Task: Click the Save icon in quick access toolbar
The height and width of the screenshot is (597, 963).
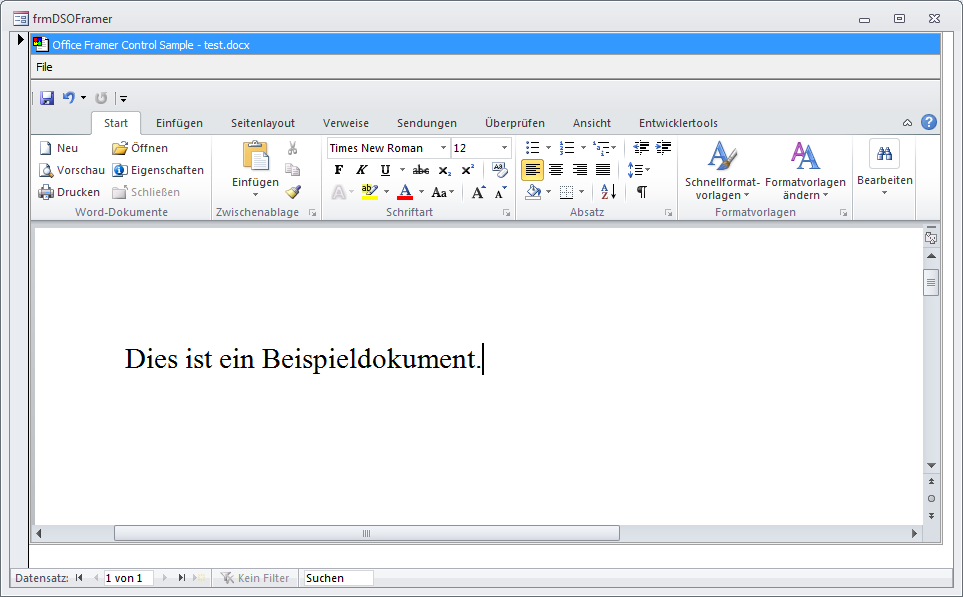Action: click(x=47, y=98)
